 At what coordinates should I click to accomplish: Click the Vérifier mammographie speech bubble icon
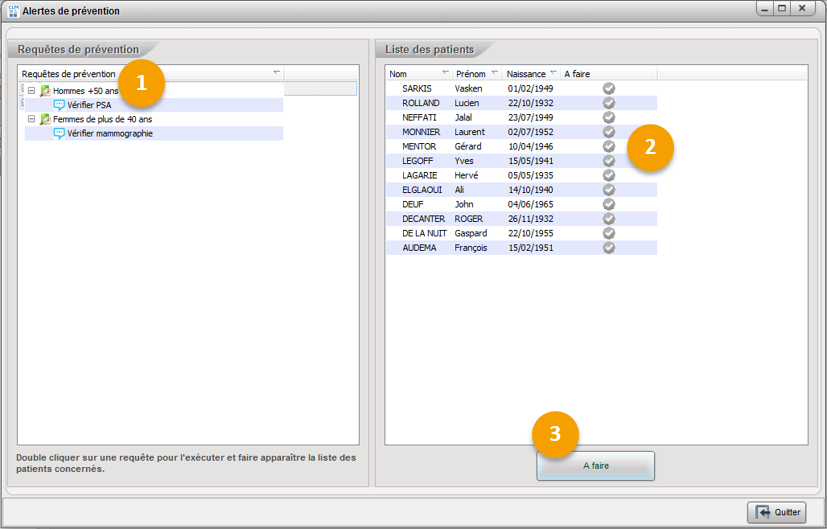point(59,133)
